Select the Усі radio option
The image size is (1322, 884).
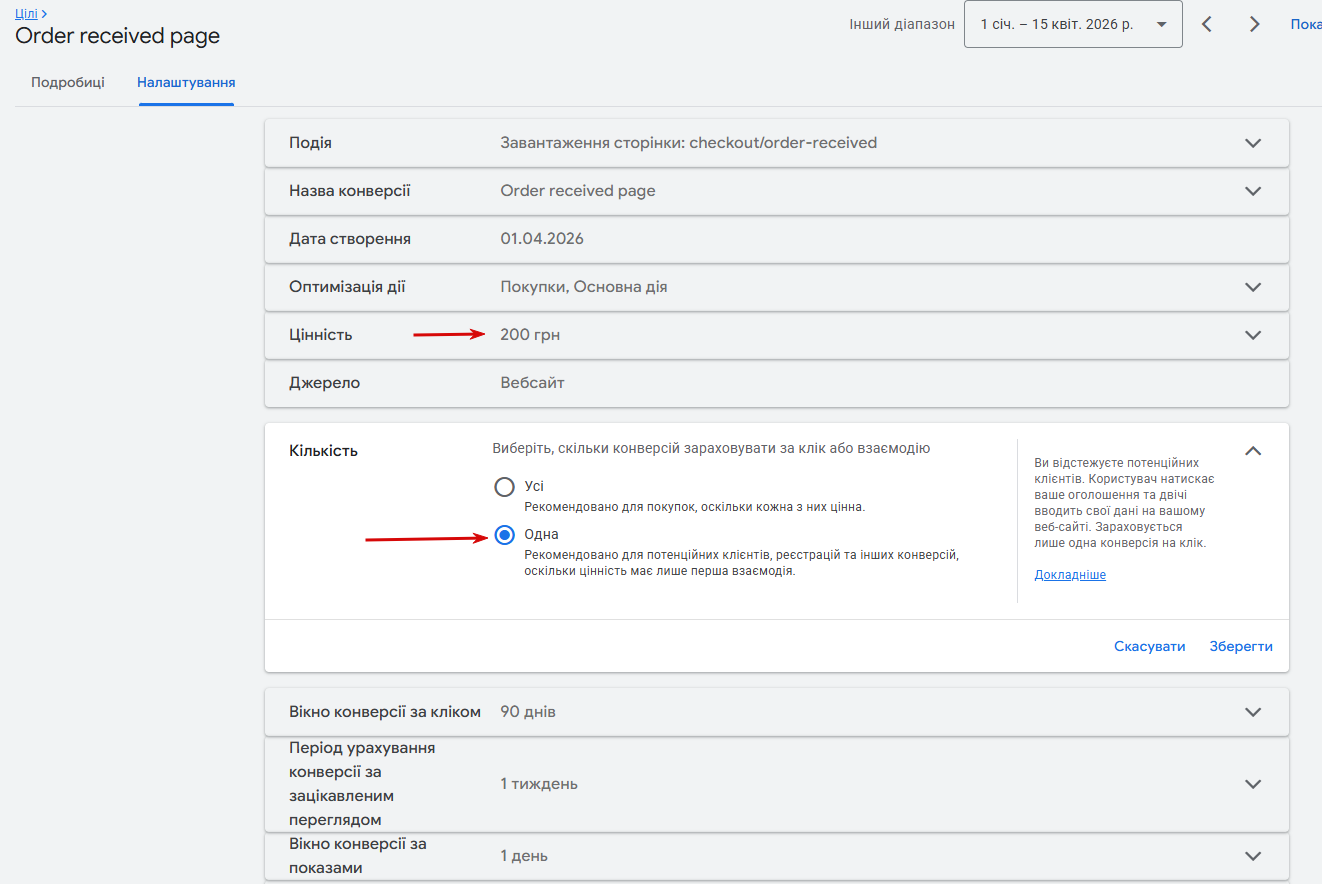click(505, 487)
